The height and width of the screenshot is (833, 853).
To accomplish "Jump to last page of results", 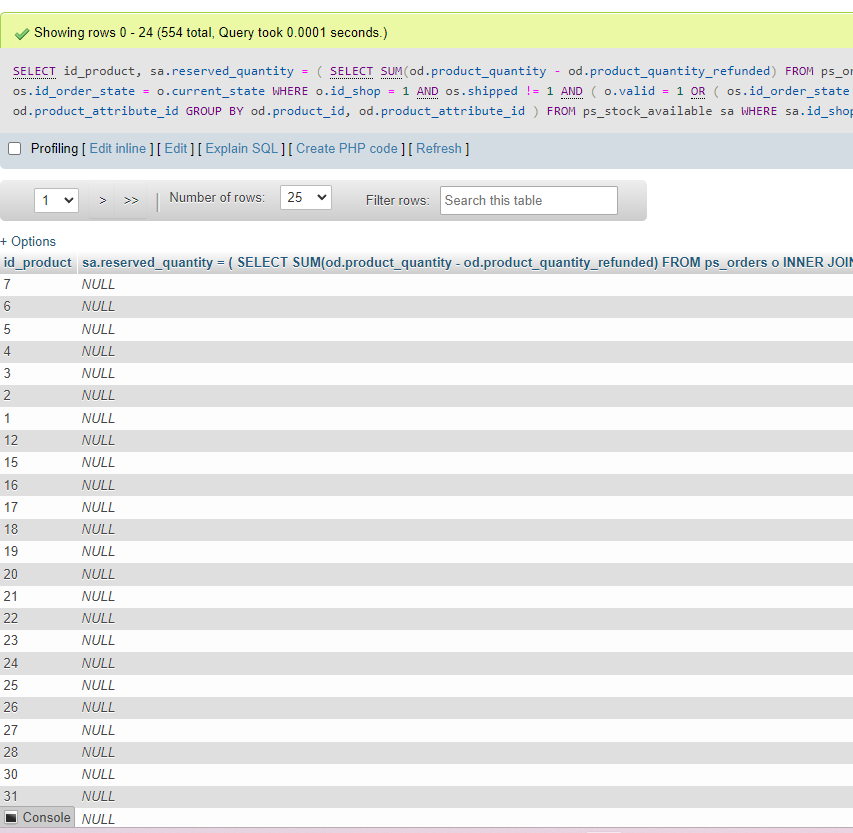I will tap(131, 200).
